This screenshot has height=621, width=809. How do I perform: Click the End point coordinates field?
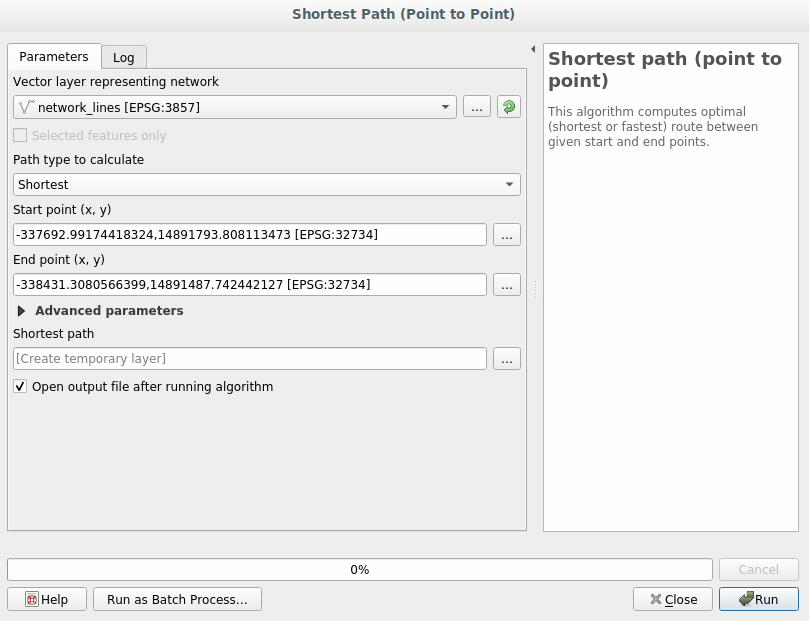tap(250, 285)
